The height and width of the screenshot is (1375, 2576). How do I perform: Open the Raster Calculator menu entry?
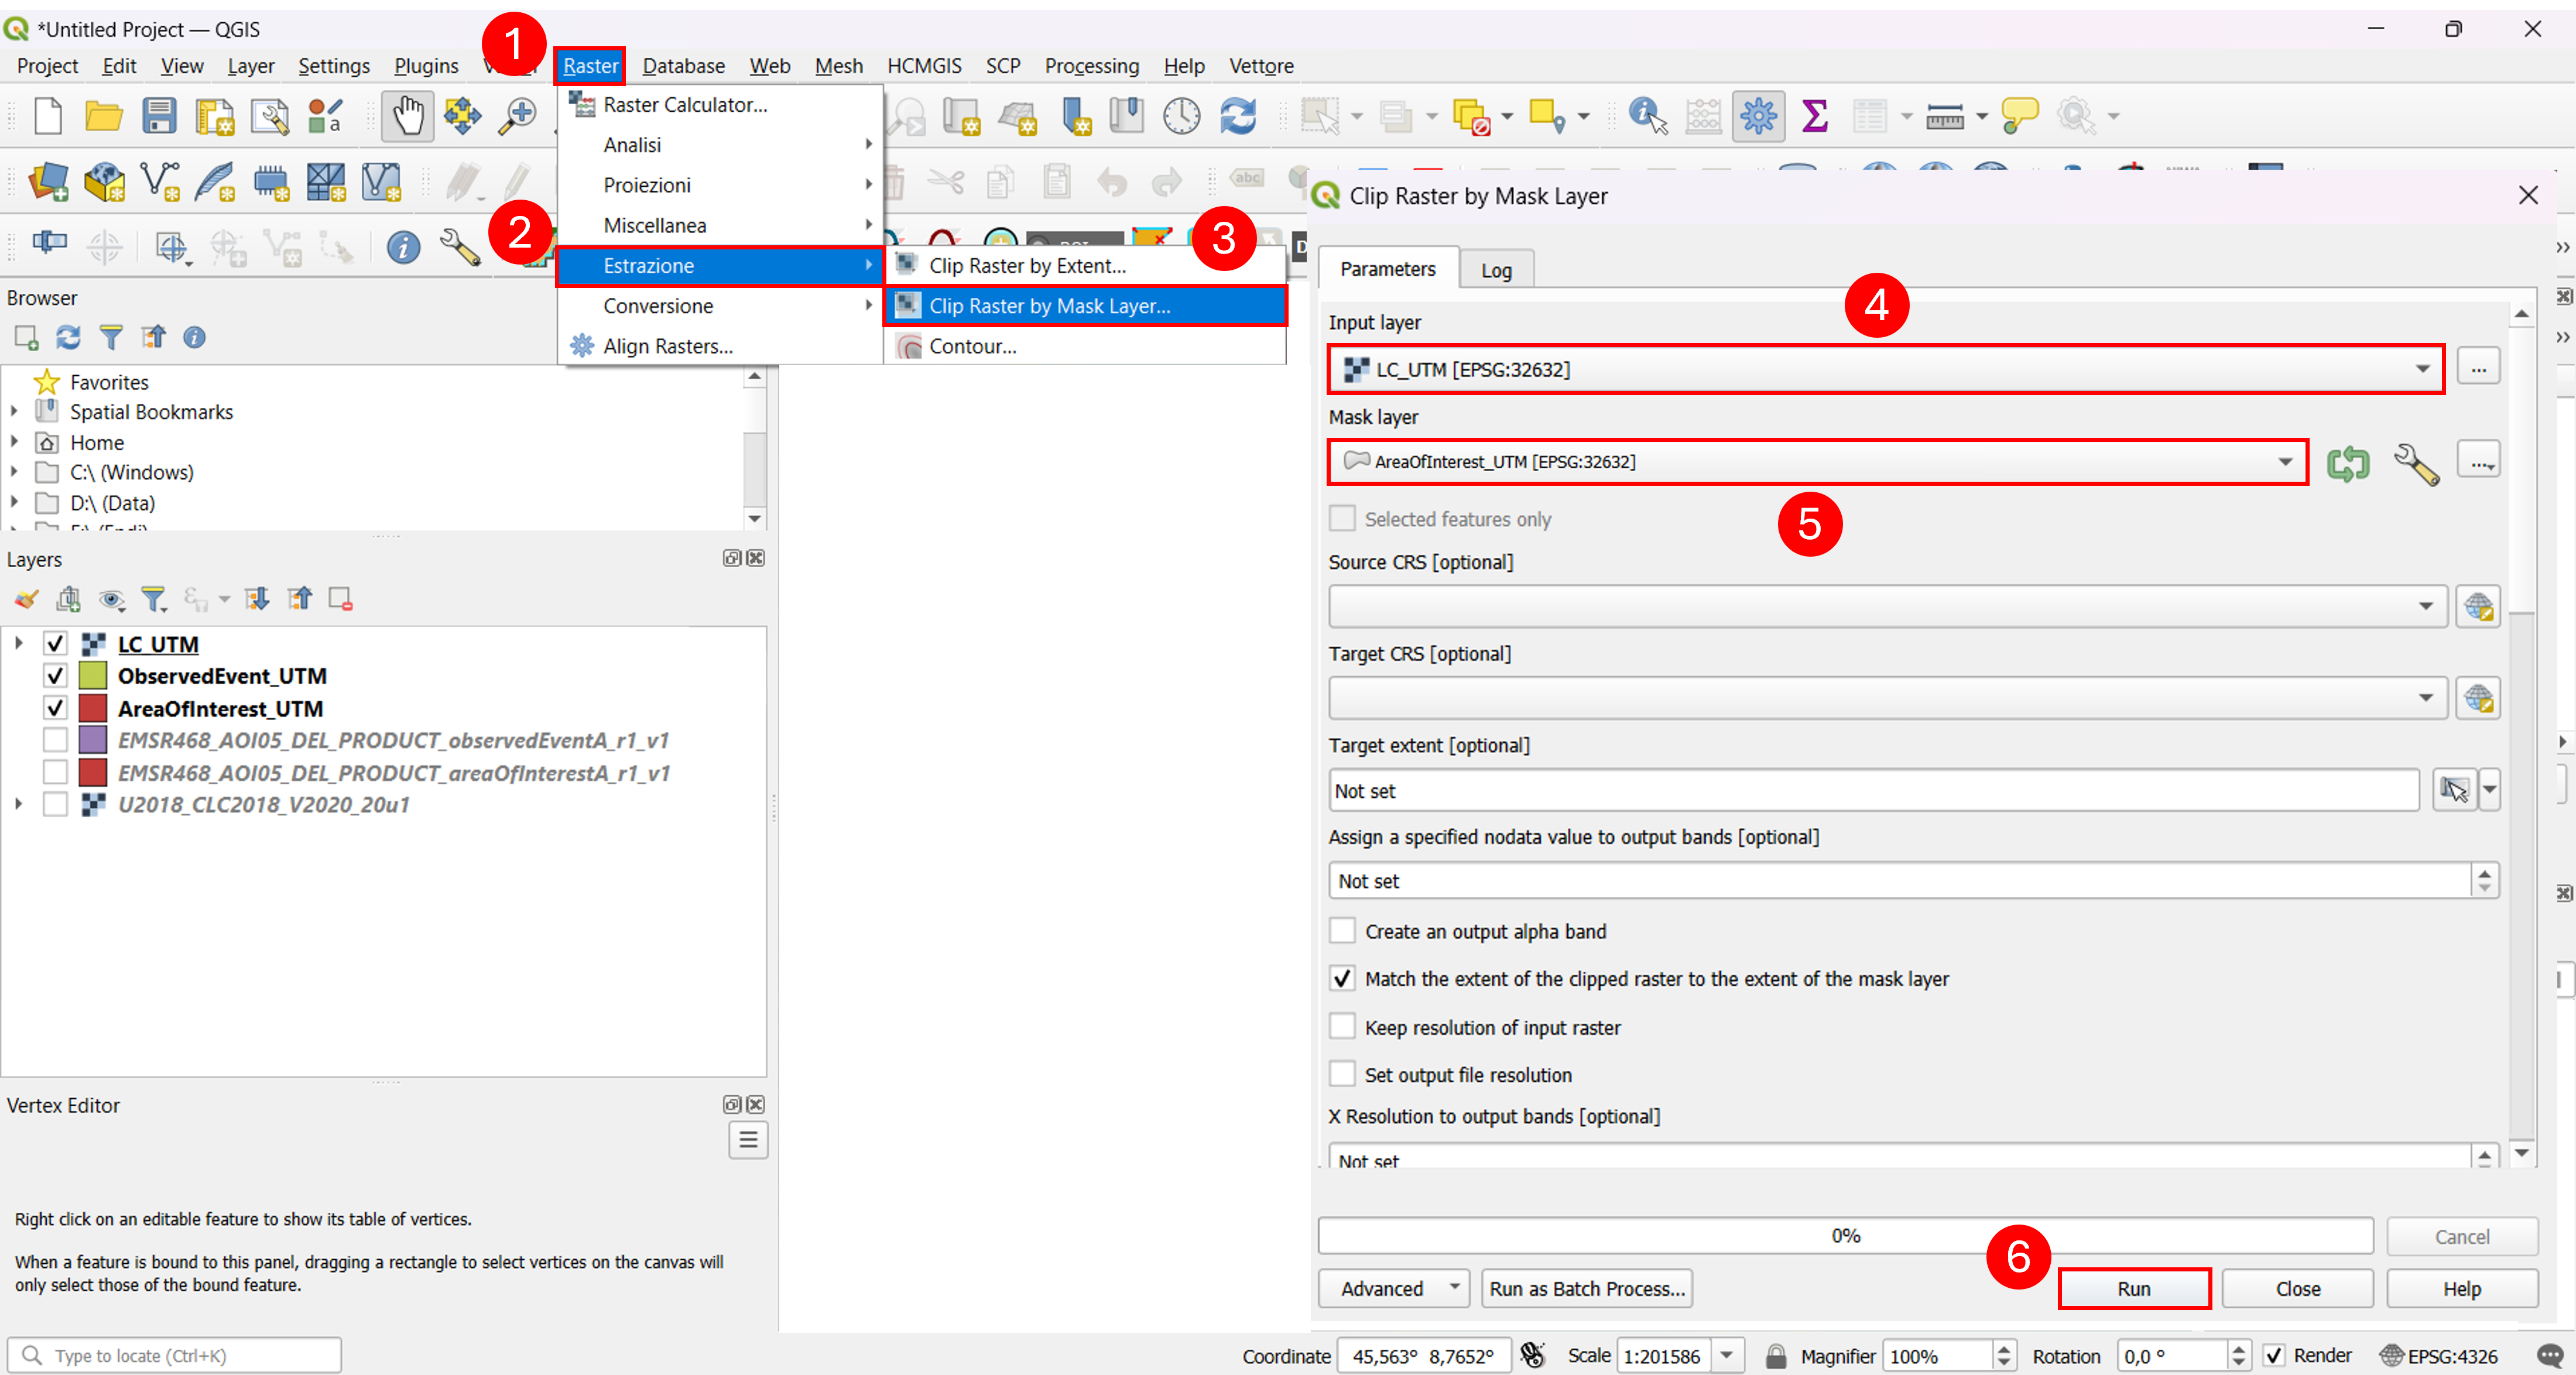point(720,105)
